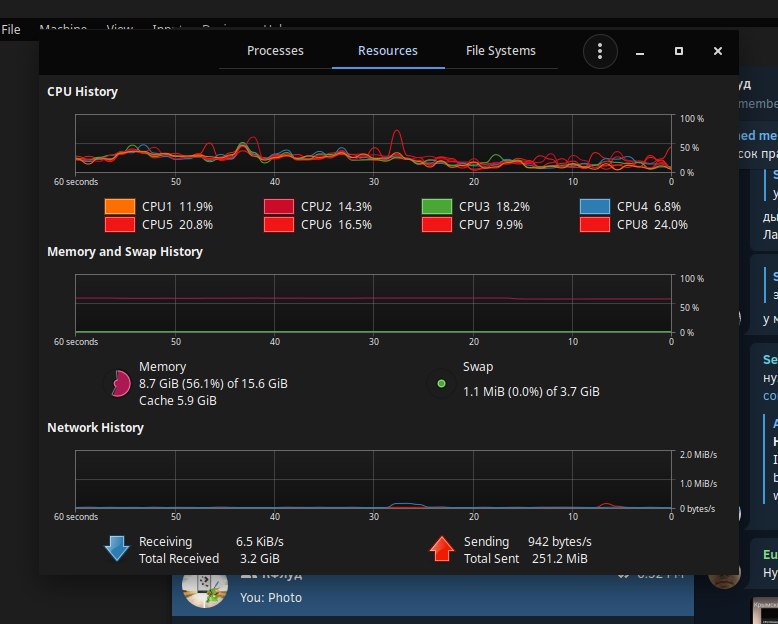Screen dimensions: 778x624
Task: Click the red Sending arrow icon
Action: [442, 549]
